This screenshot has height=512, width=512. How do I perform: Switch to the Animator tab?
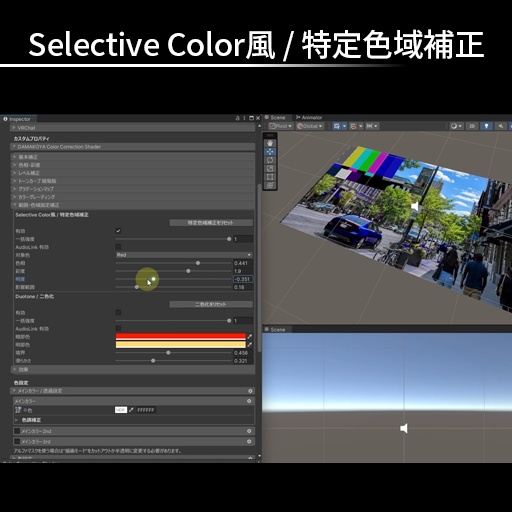(309, 118)
